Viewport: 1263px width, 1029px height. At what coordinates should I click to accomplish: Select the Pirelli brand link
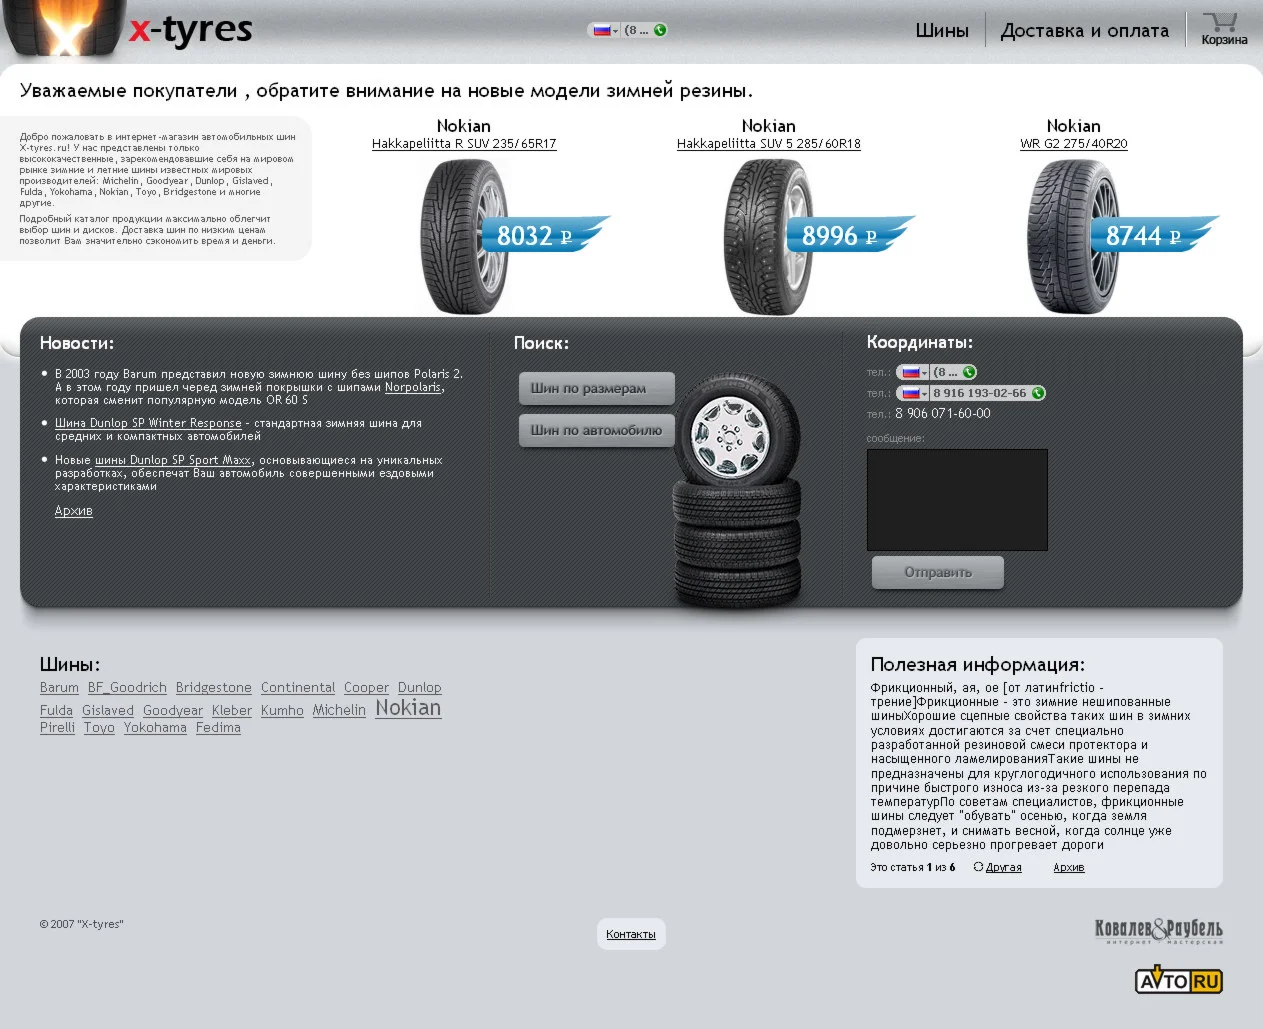click(x=57, y=728)
